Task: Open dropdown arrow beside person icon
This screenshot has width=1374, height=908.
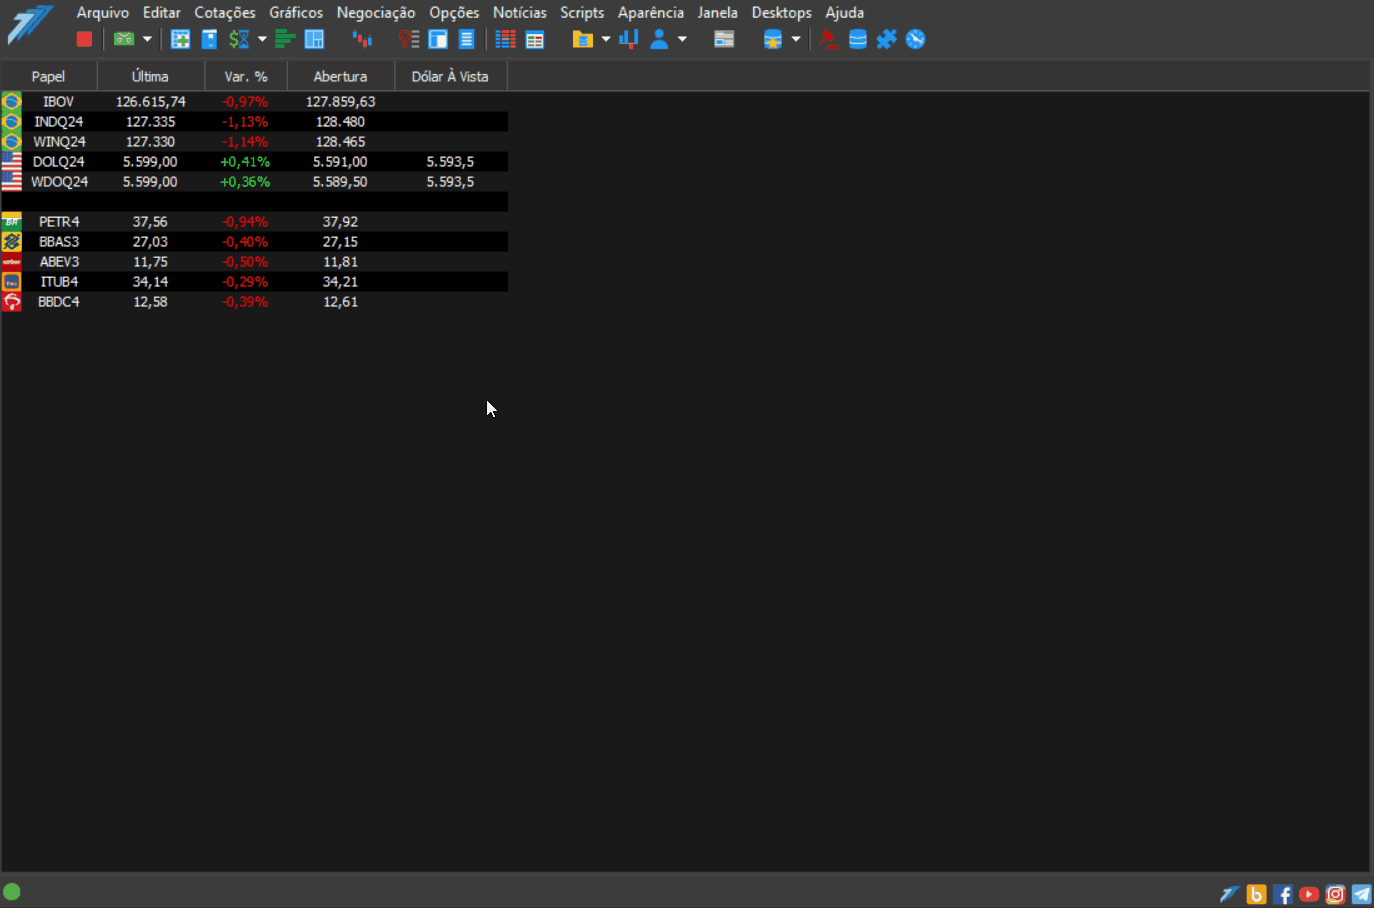Action: click(x=682, y=39)
